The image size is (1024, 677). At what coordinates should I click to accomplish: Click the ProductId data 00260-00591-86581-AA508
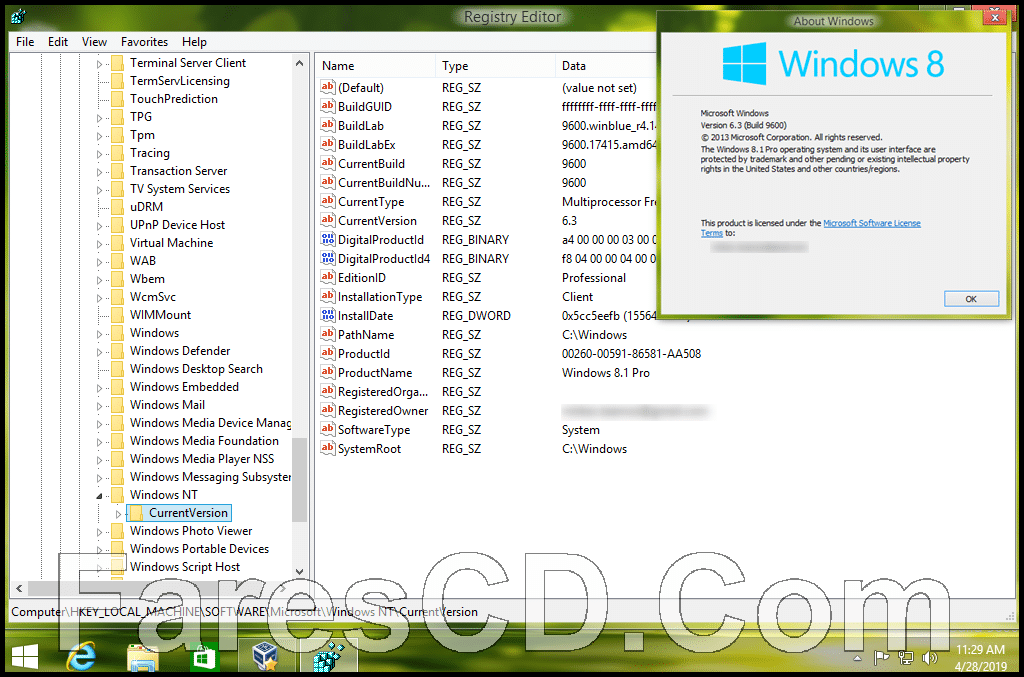click(631, 353)
